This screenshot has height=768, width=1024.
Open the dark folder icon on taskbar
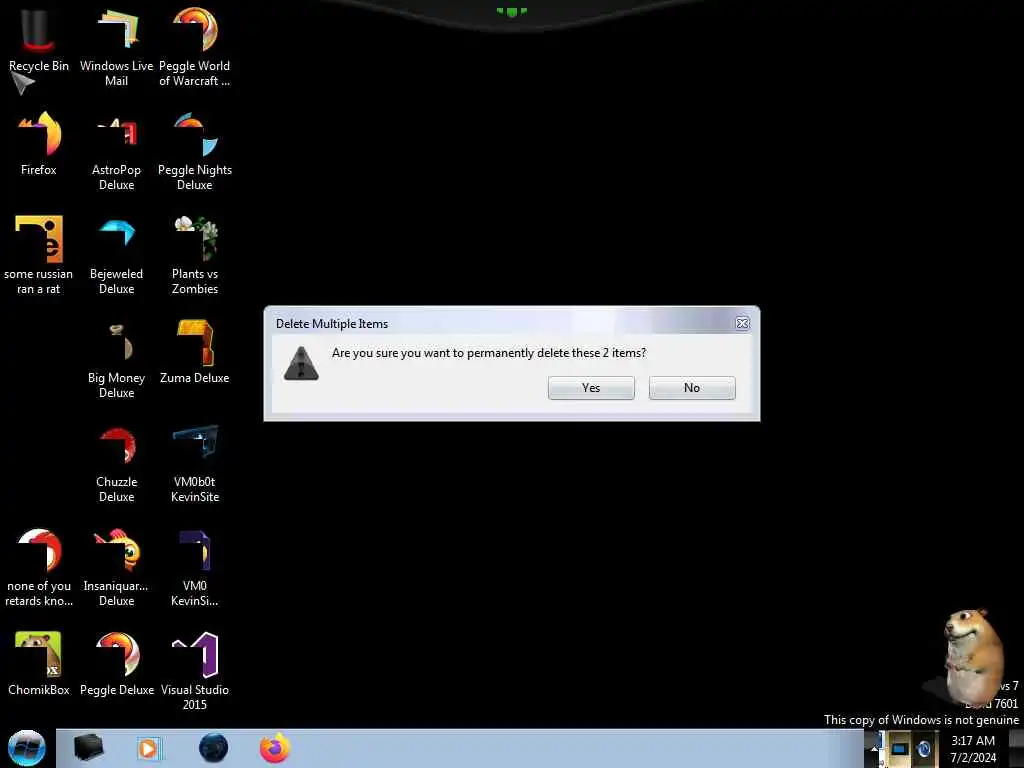pos(88,748)
